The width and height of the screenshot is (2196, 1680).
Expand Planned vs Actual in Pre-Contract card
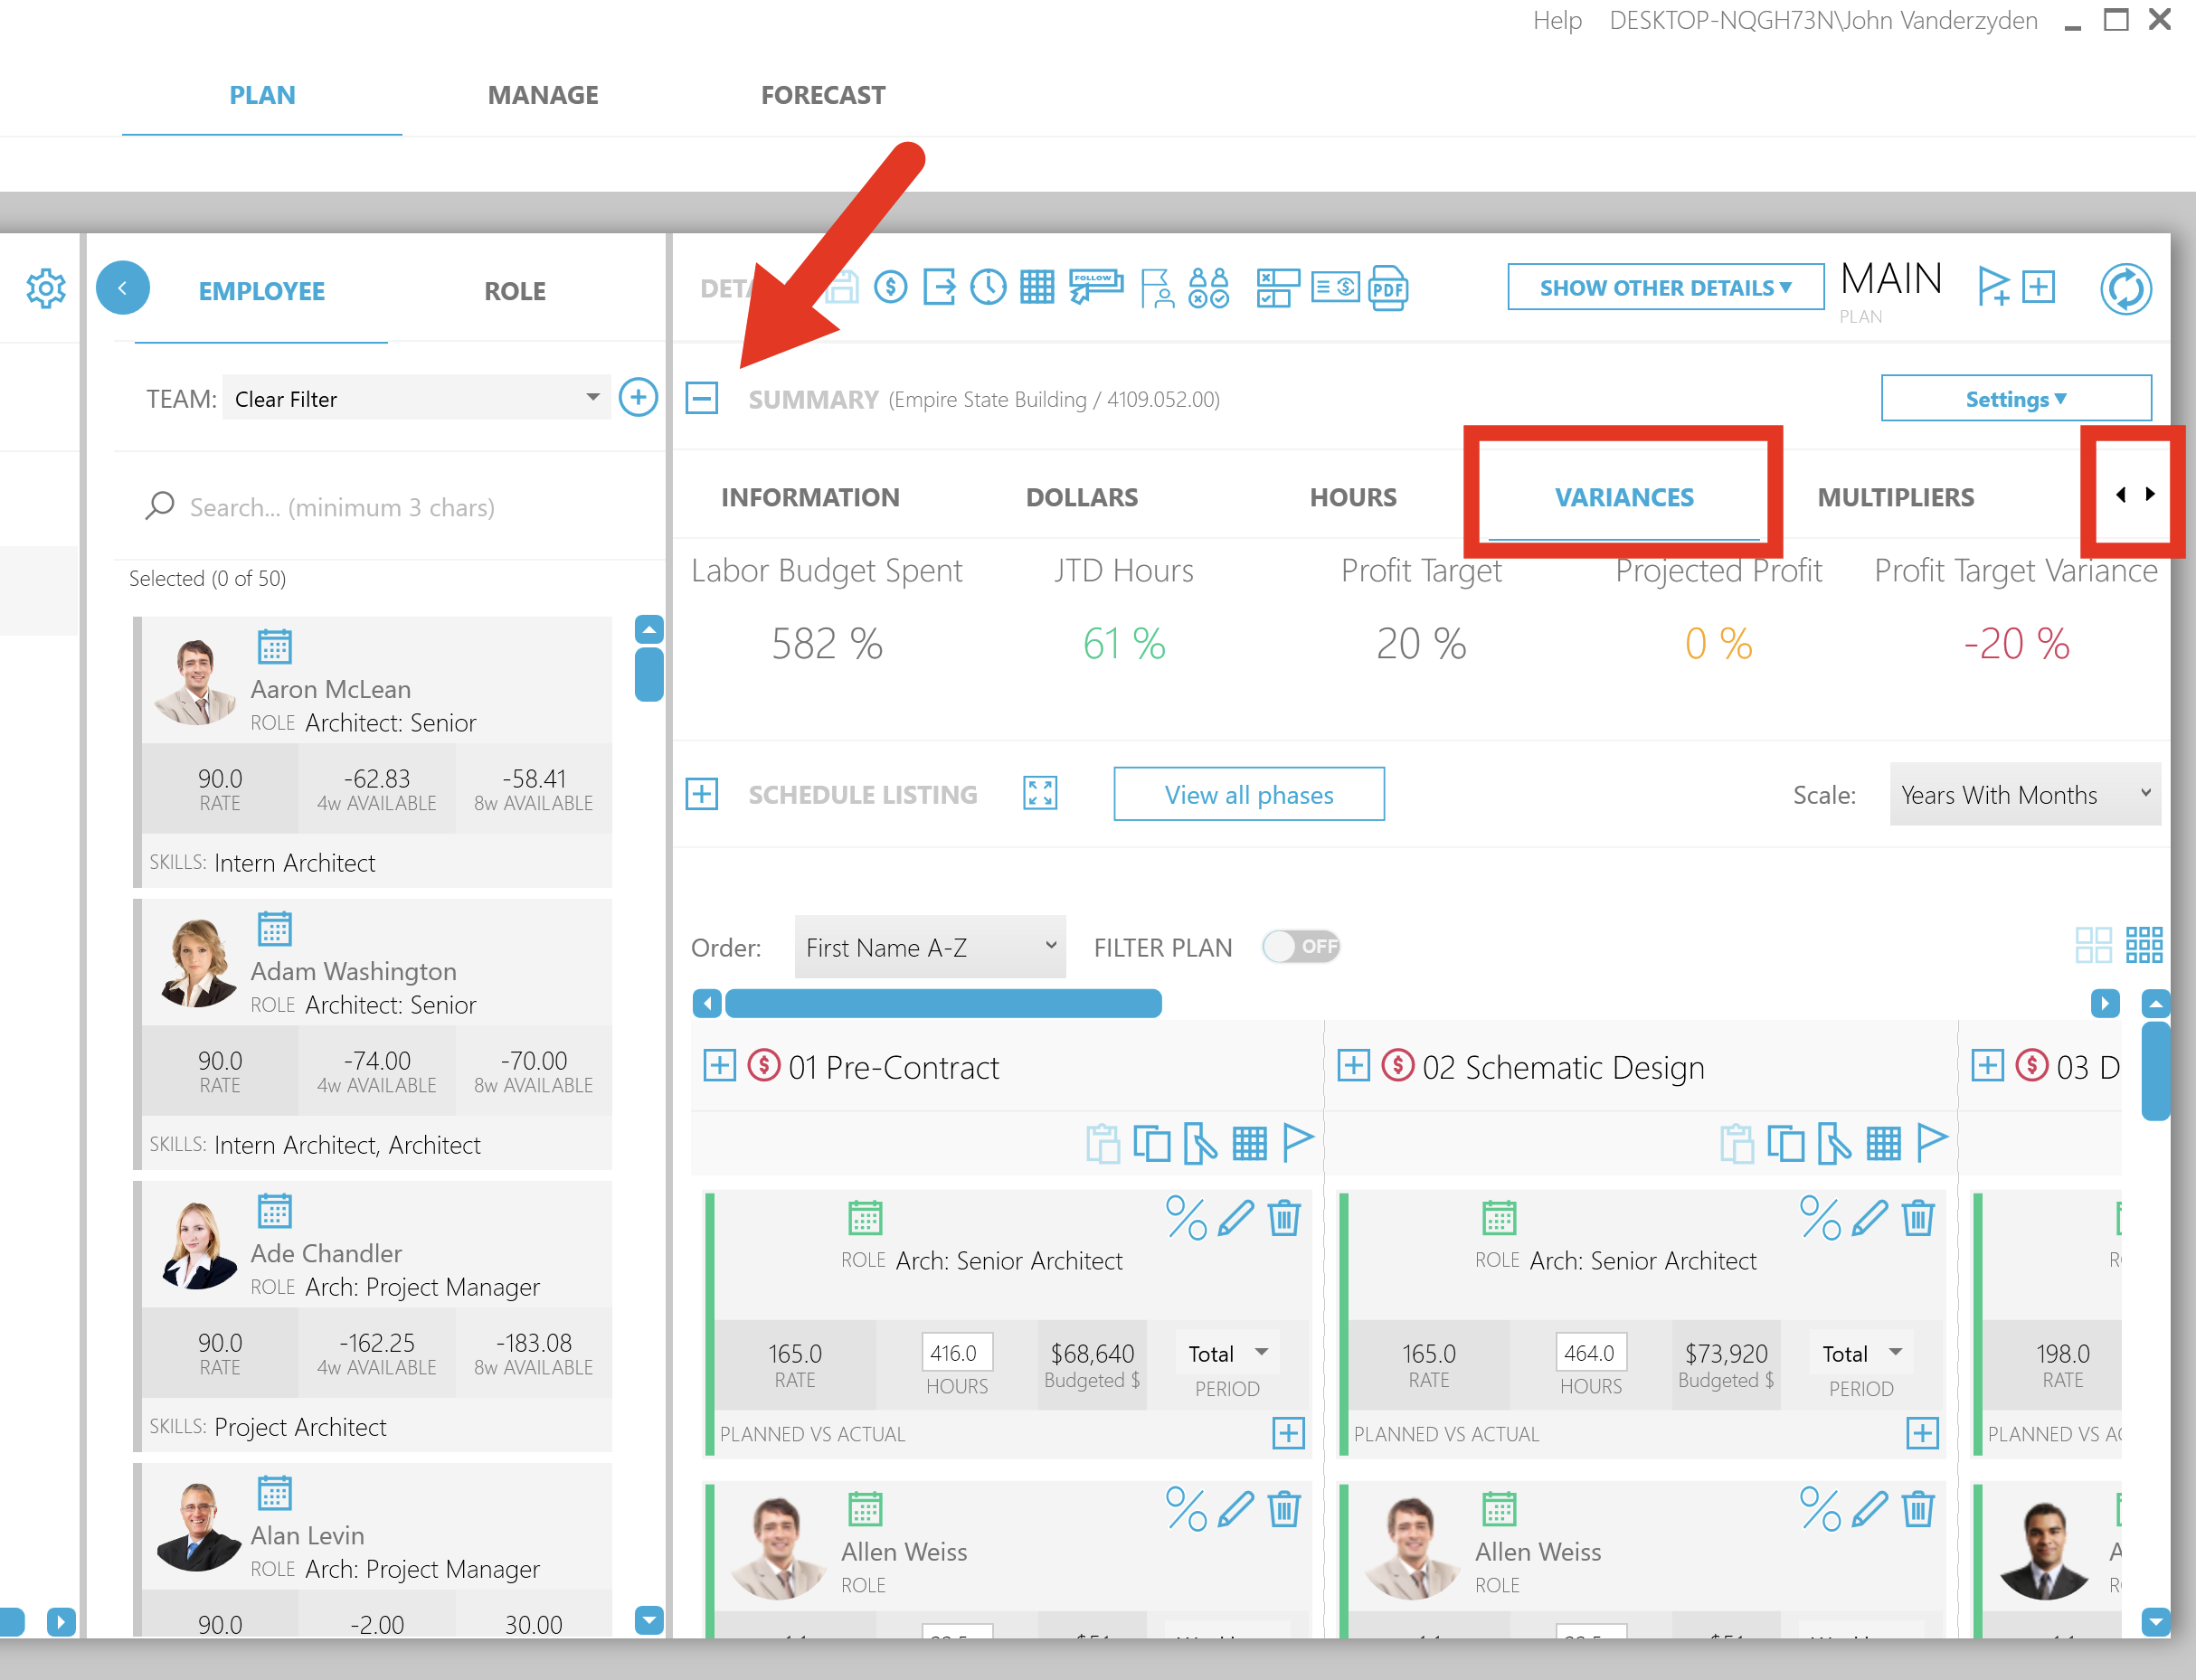pyautogui.click(x=1288, y=1433)
